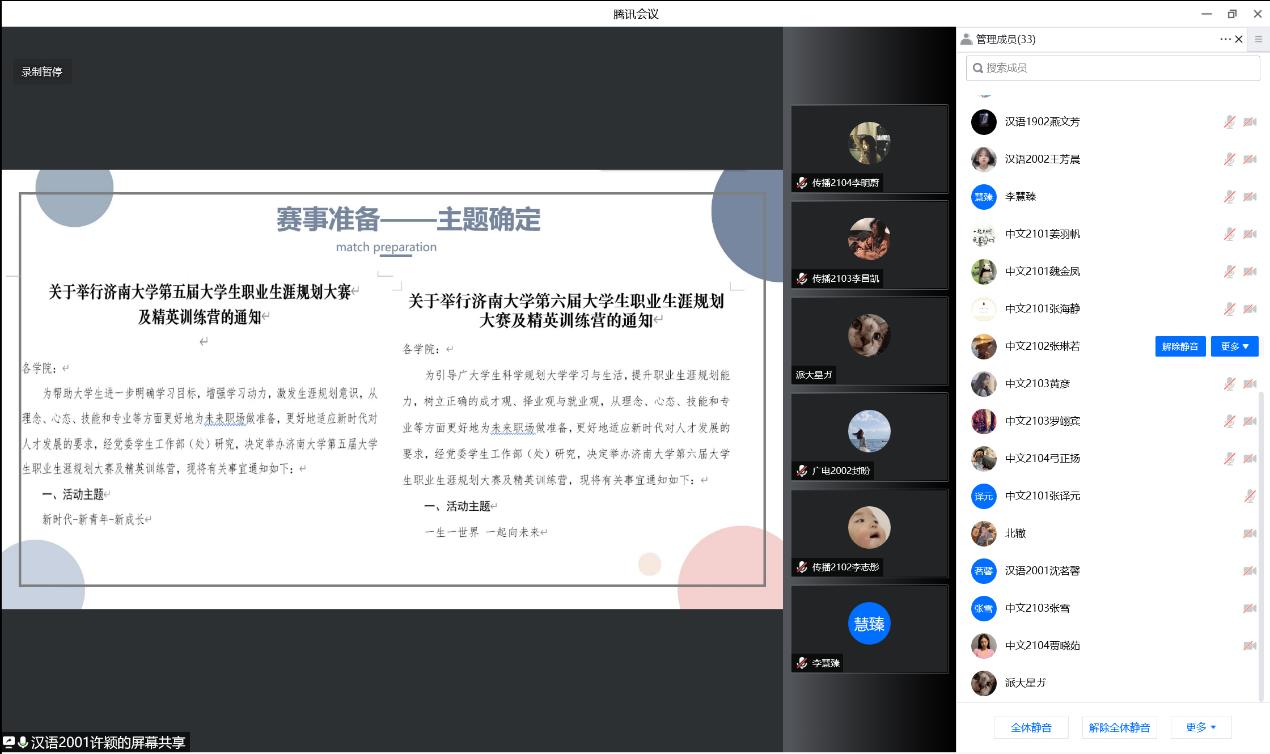Click camera icon for 汉语2001沈茗馨
The width and height of the screenshot is (1270, 754).
coord(1249,571)
